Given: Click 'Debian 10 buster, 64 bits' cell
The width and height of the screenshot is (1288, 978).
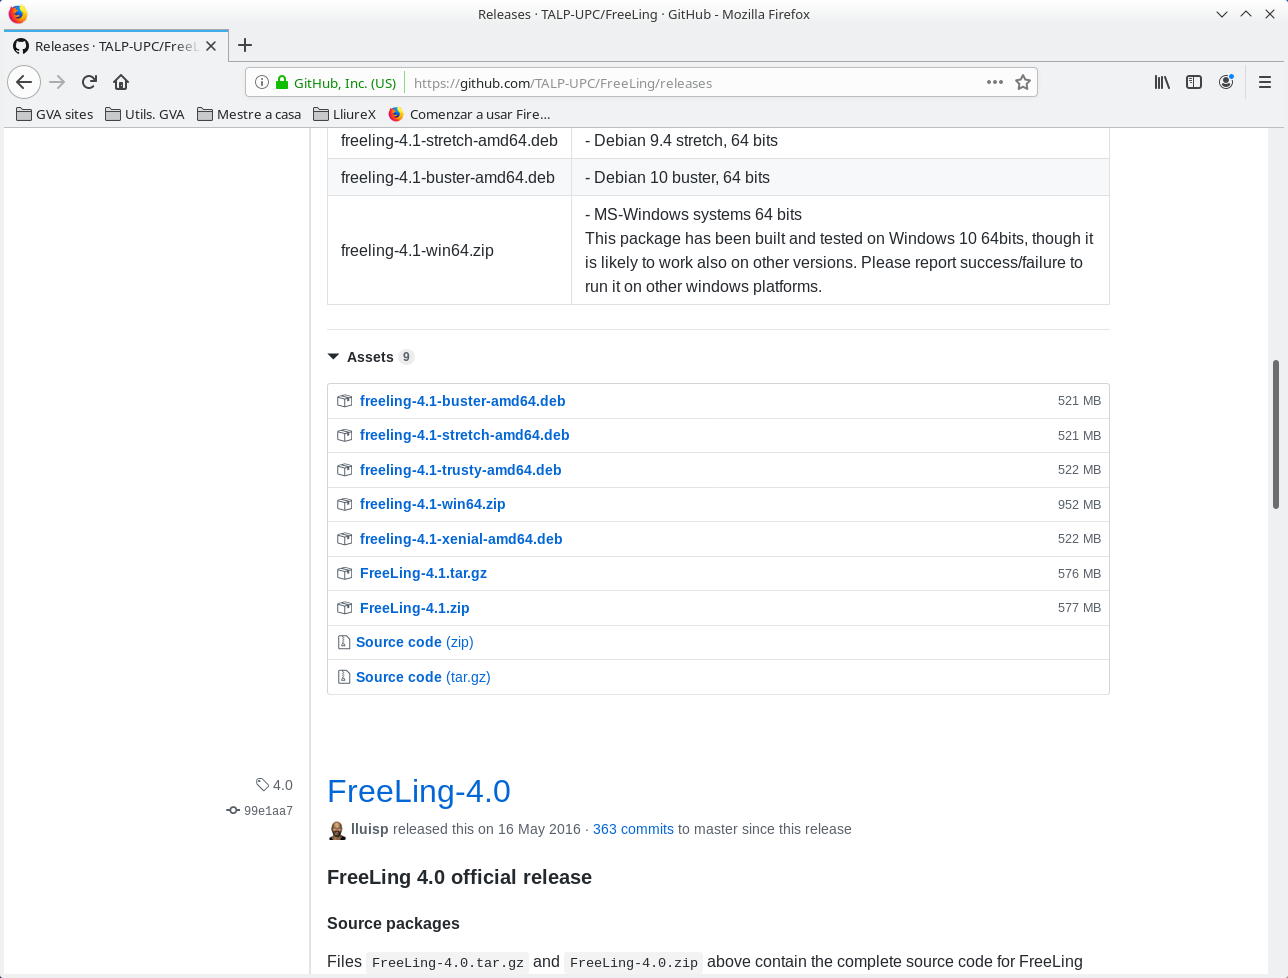Looking at the screenshot, I should click(x=840, y=177).
